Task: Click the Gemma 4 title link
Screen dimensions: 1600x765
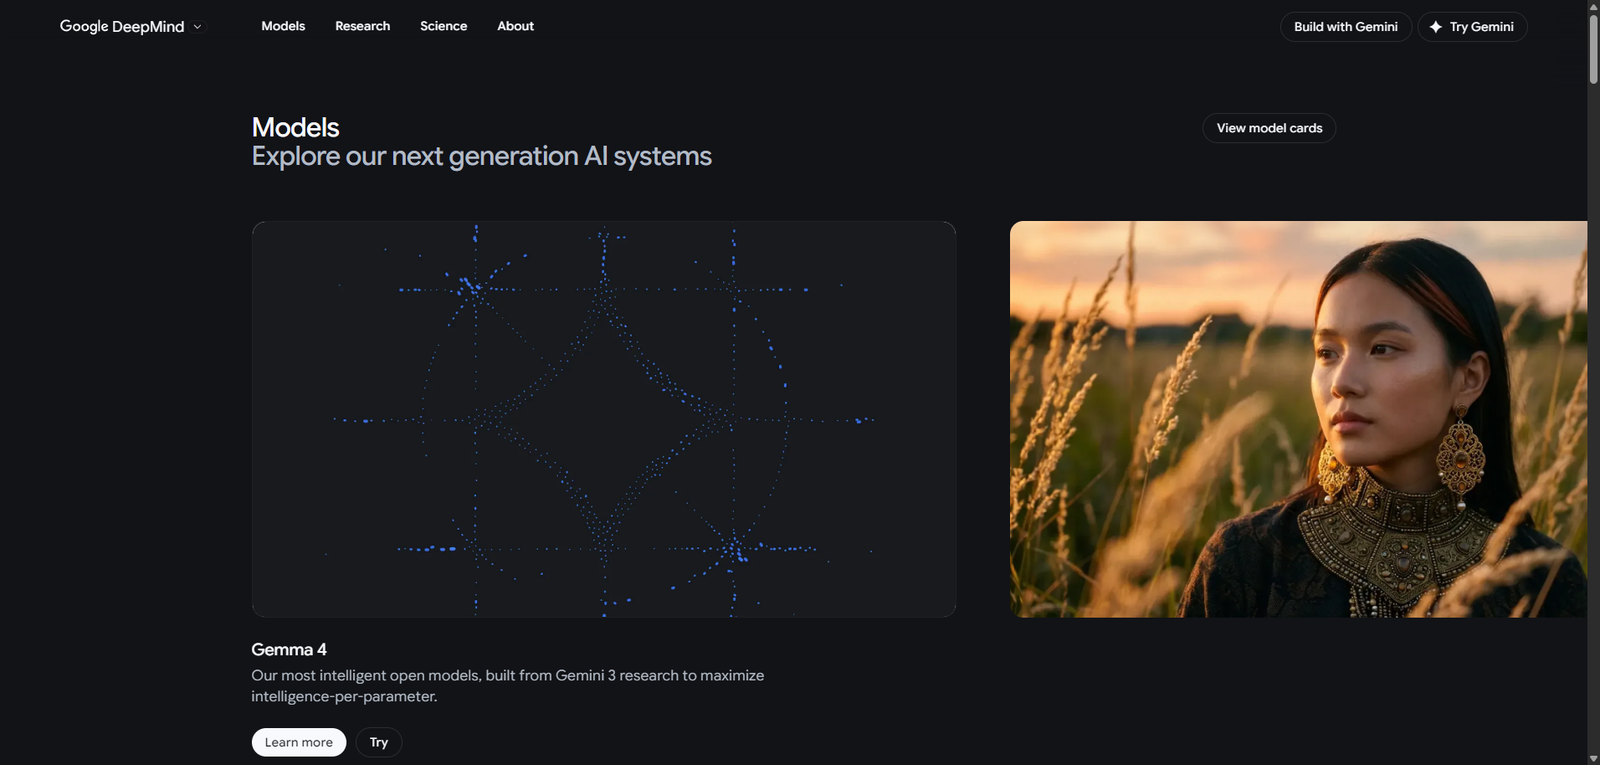Action: click(x=289, y=650)
